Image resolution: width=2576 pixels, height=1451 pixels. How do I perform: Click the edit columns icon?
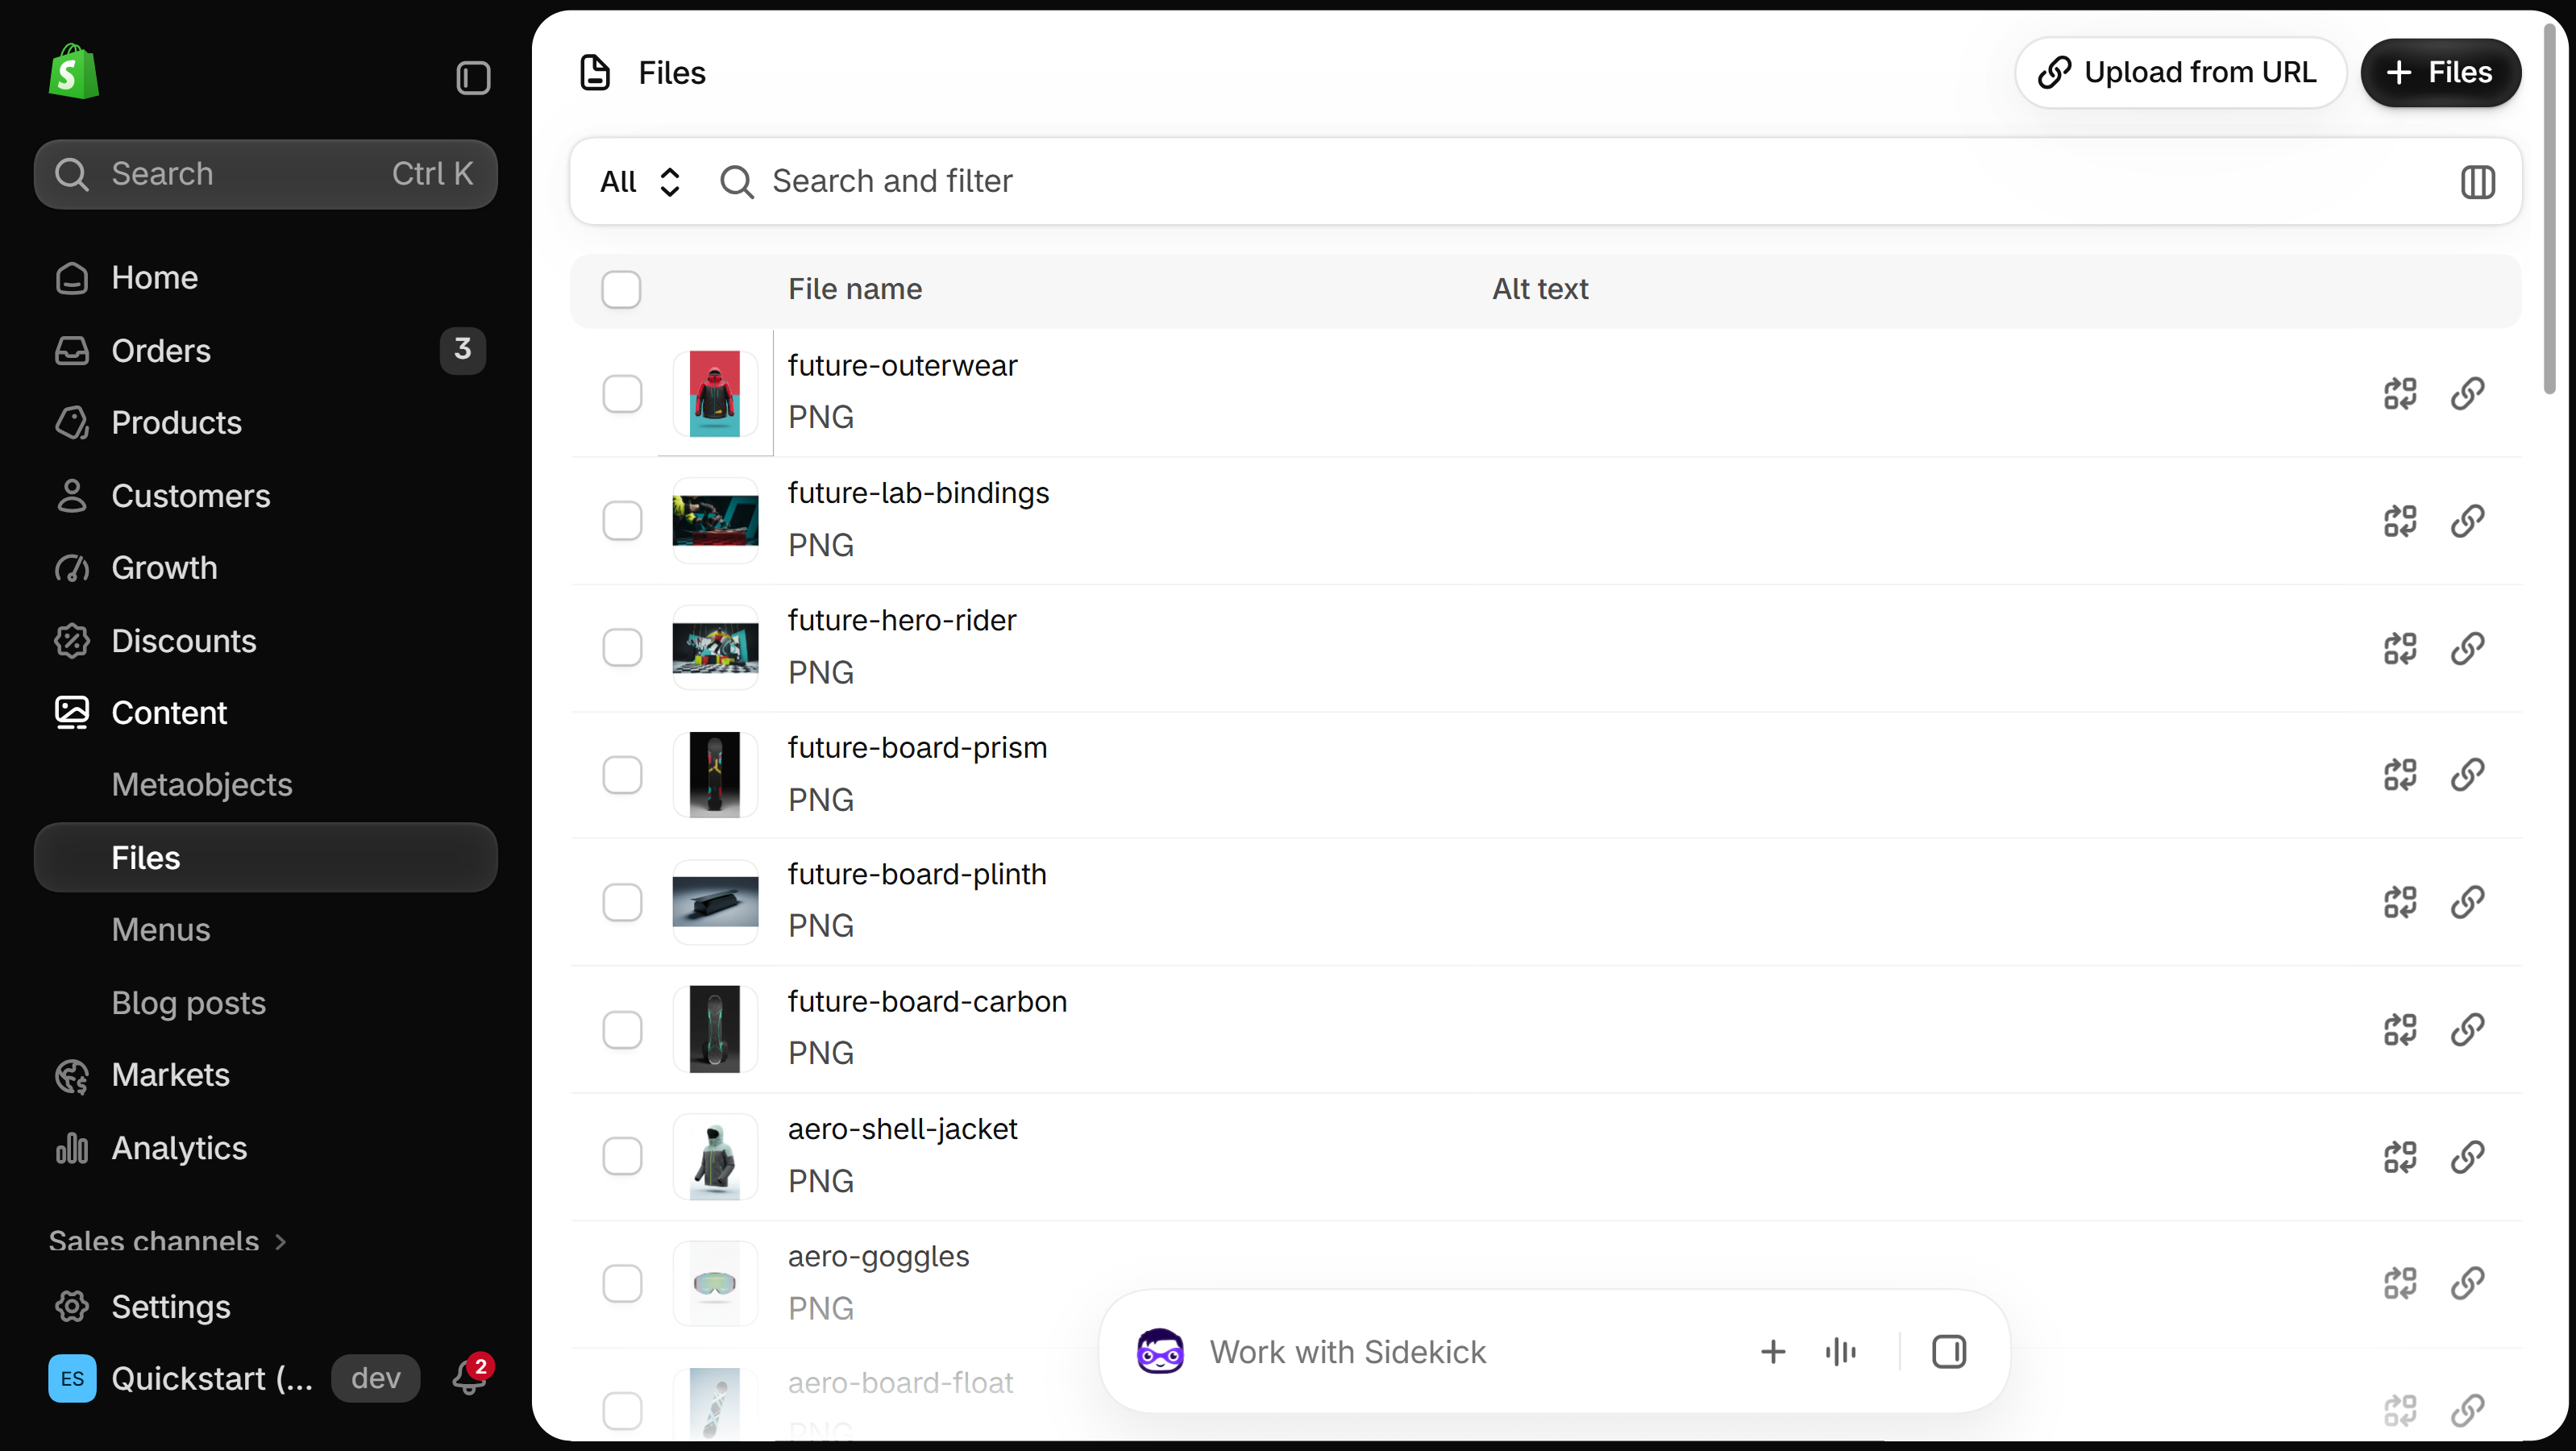[x=2477, y=182]
